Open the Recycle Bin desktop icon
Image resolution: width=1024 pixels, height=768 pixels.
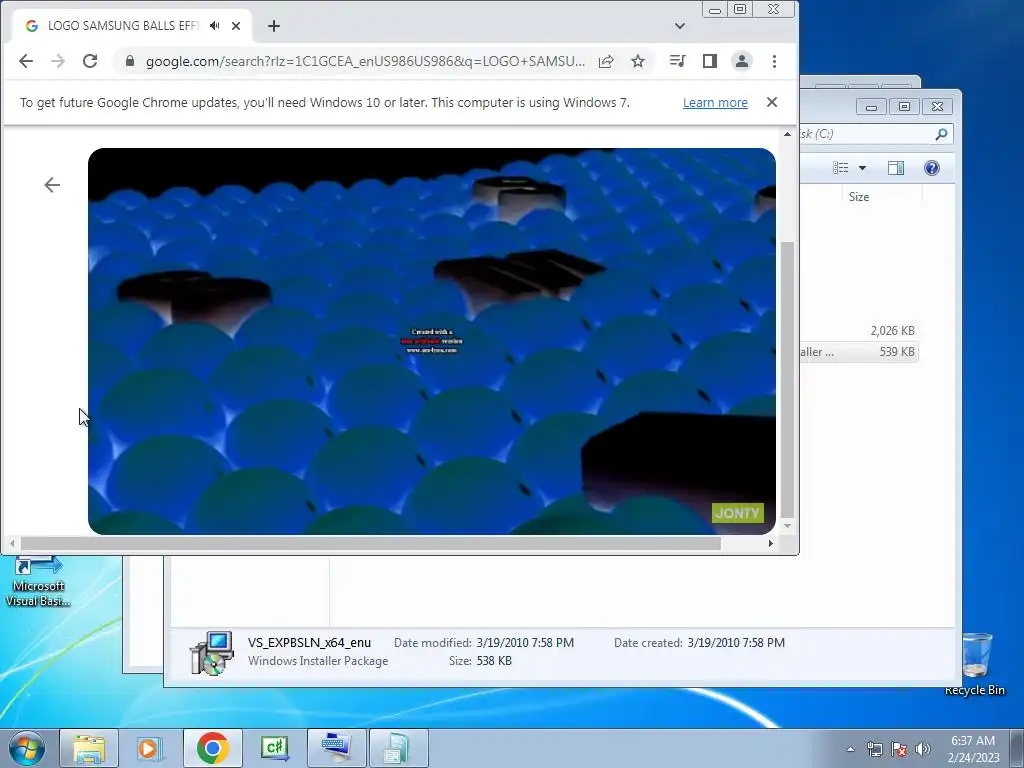click(974, 663)
